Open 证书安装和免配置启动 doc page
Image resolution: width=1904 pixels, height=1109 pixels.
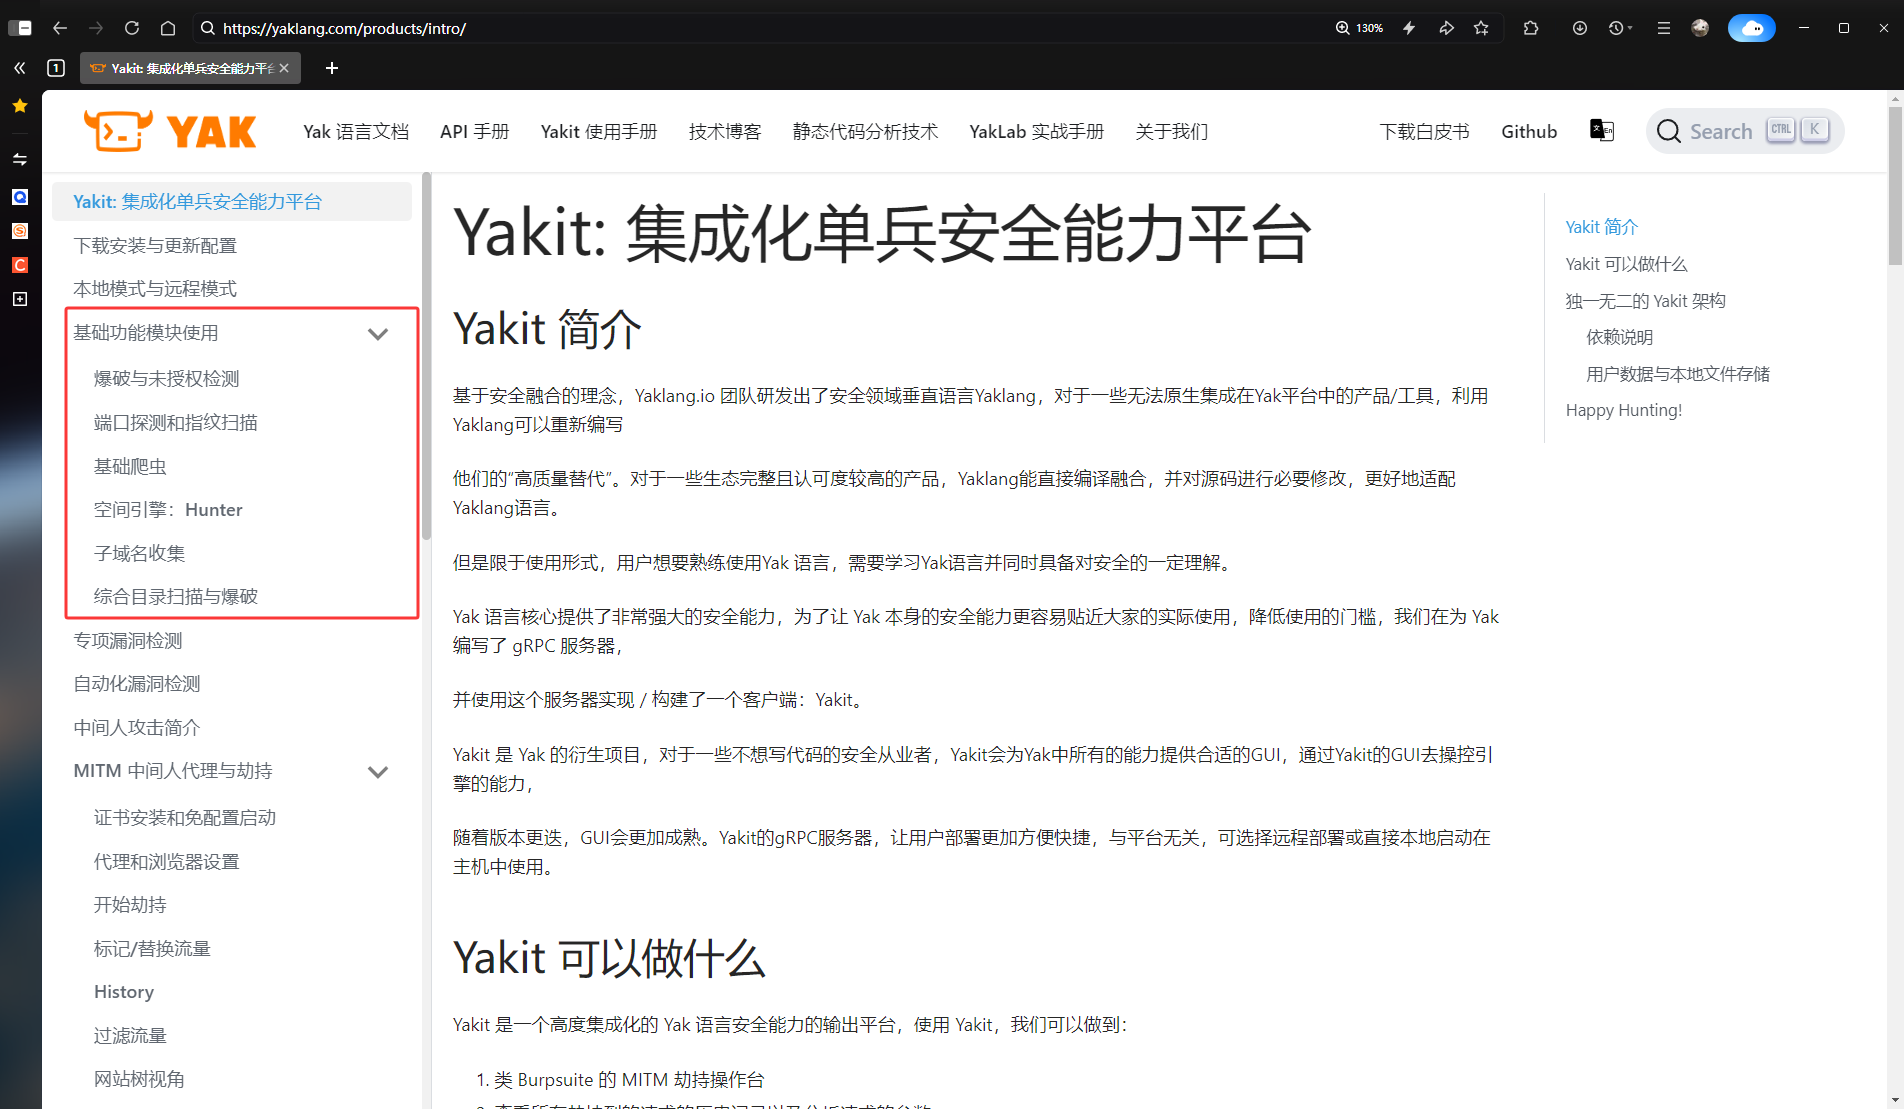pyautogui.click(x=185, y=817)
